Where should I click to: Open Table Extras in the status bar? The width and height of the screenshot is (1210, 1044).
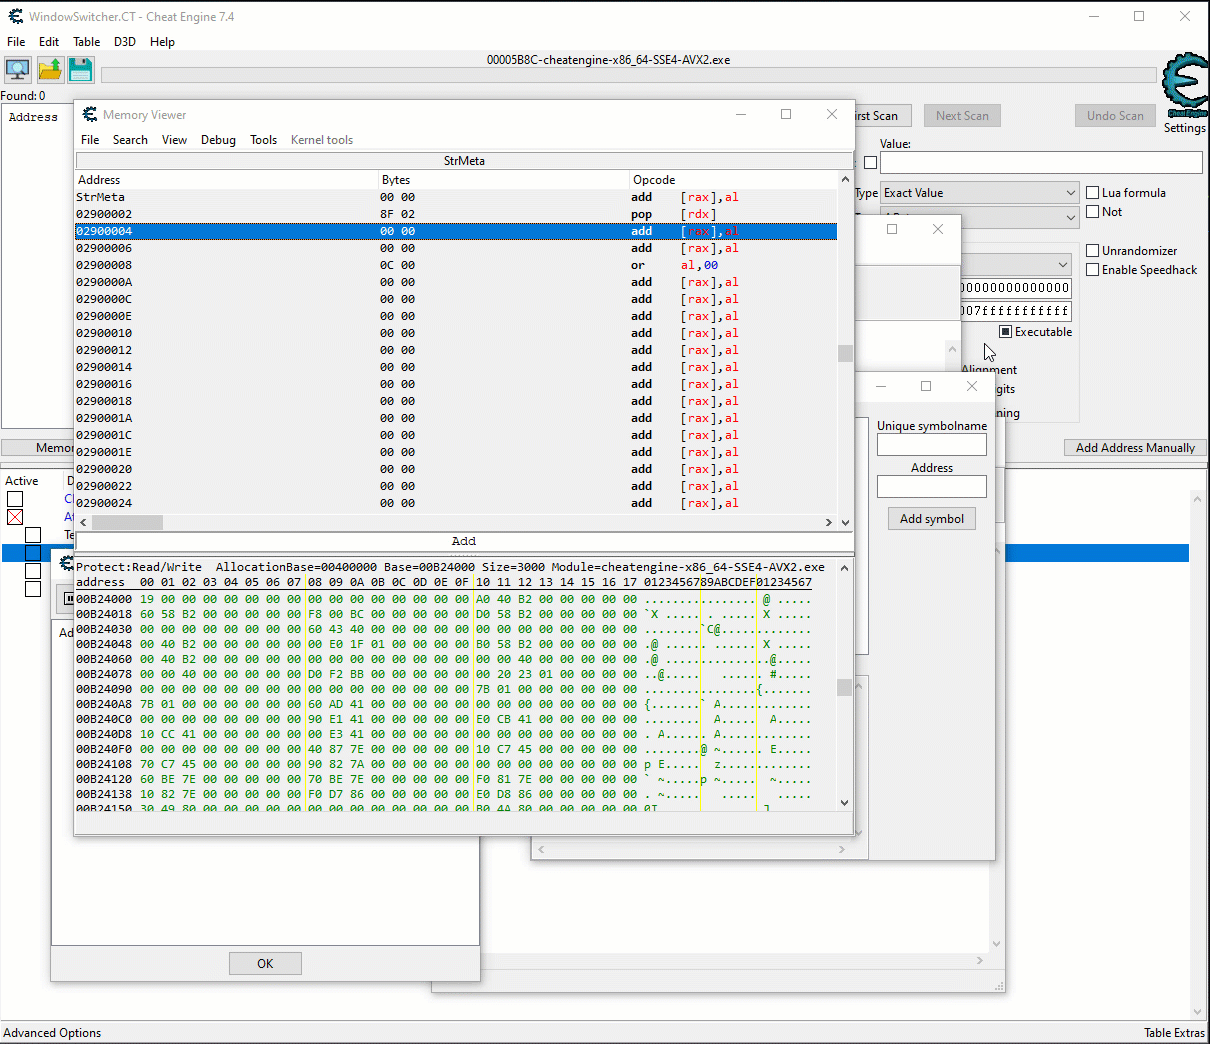coord(1175,1033)
